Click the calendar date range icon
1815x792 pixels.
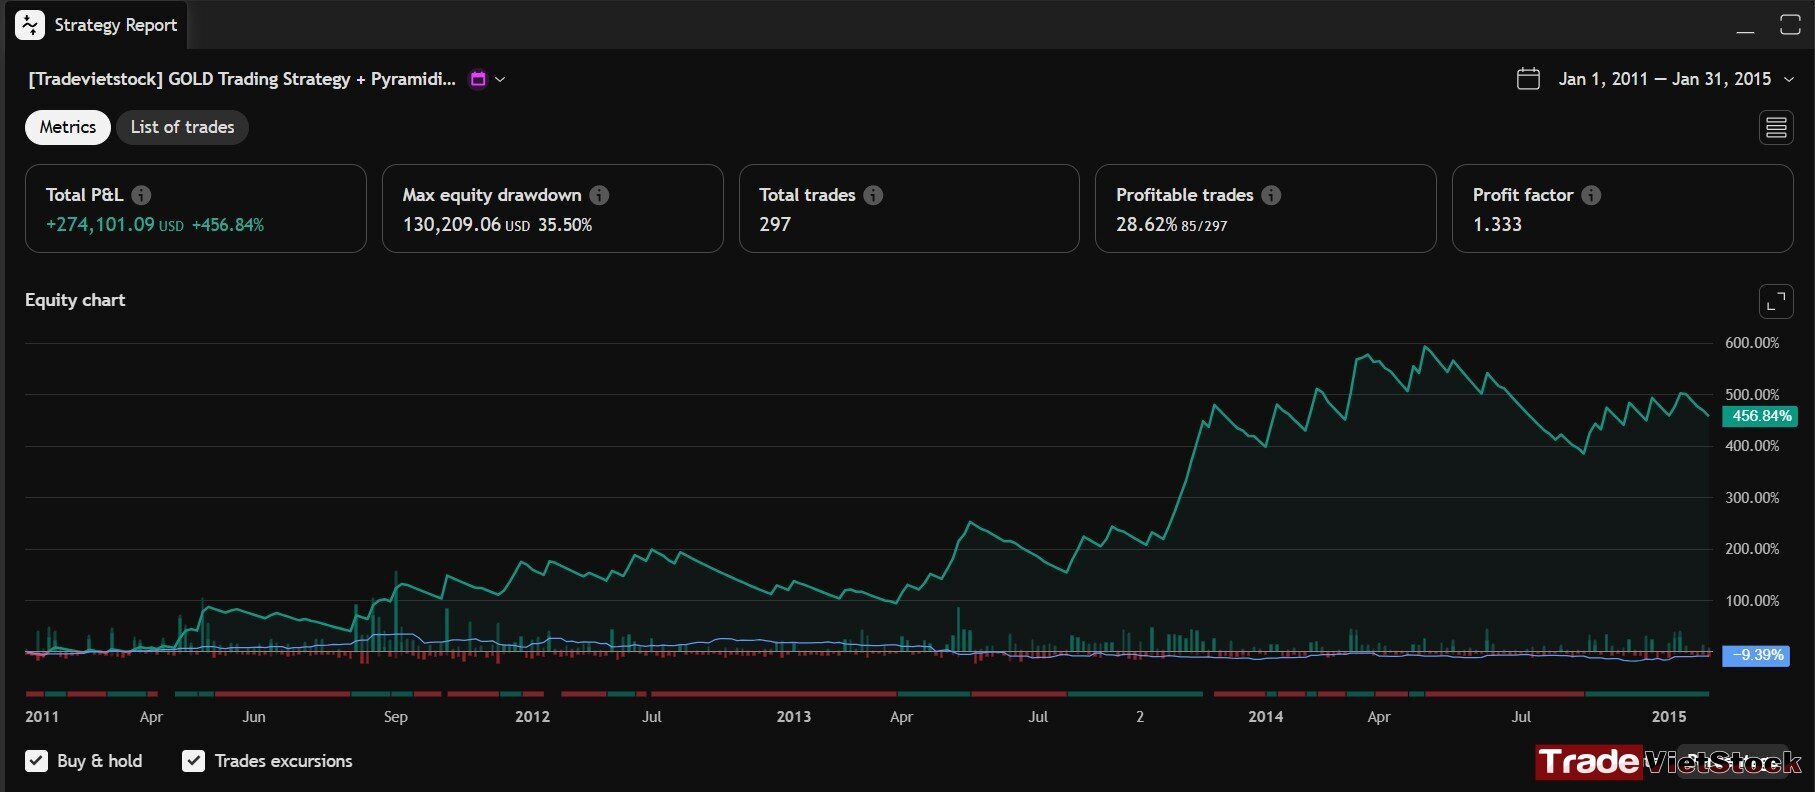click(1528, 79)
